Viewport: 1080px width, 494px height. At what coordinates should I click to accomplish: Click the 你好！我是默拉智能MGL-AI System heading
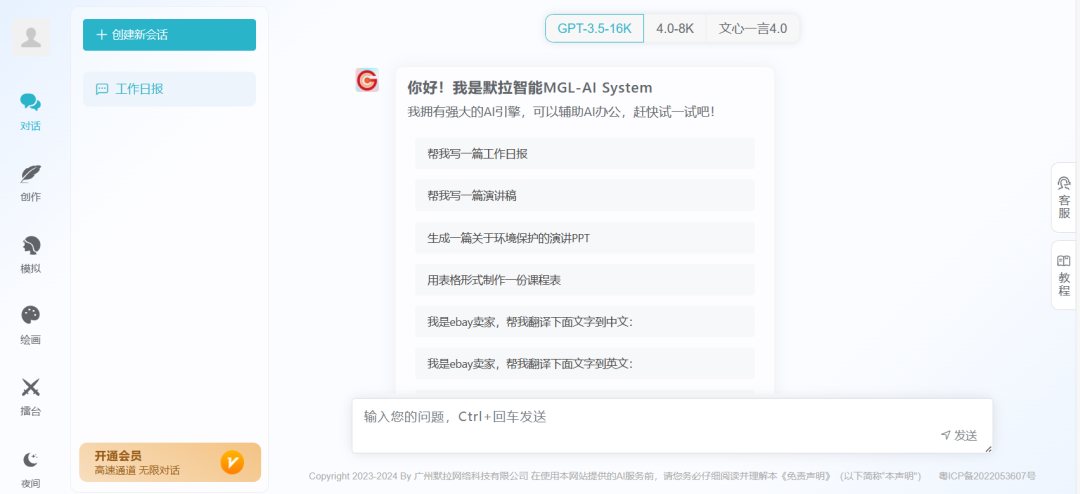530,88
